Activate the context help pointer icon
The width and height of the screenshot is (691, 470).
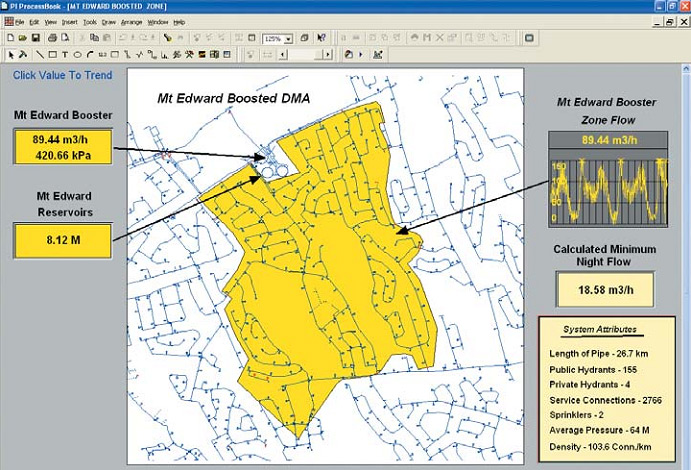[x=321, y=38]
